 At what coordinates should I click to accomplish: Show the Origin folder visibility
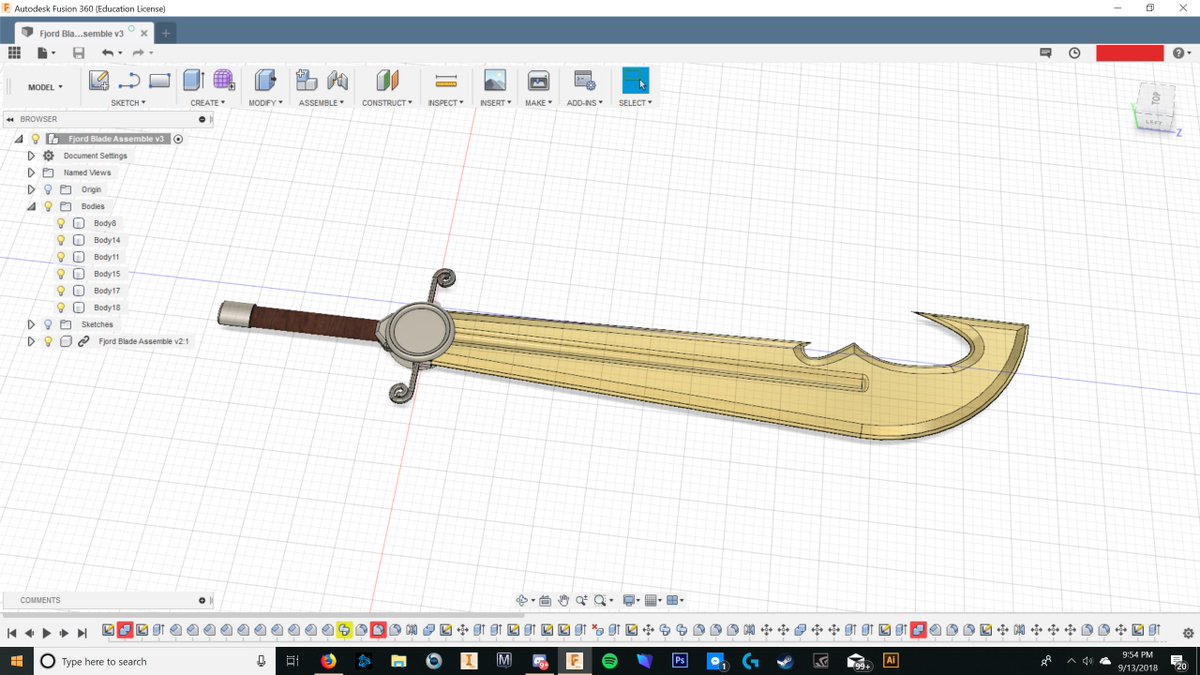(47, 189)
